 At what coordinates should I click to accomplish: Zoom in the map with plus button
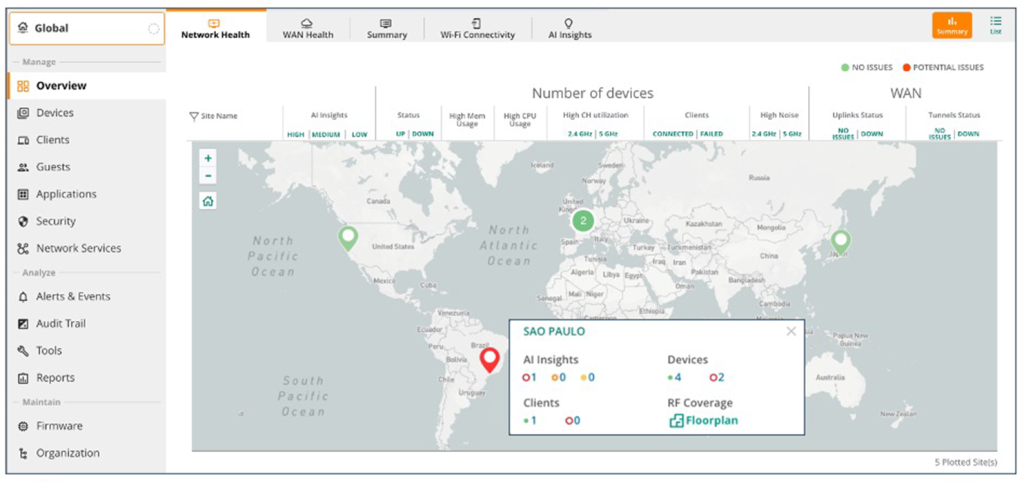pos(208,158)
